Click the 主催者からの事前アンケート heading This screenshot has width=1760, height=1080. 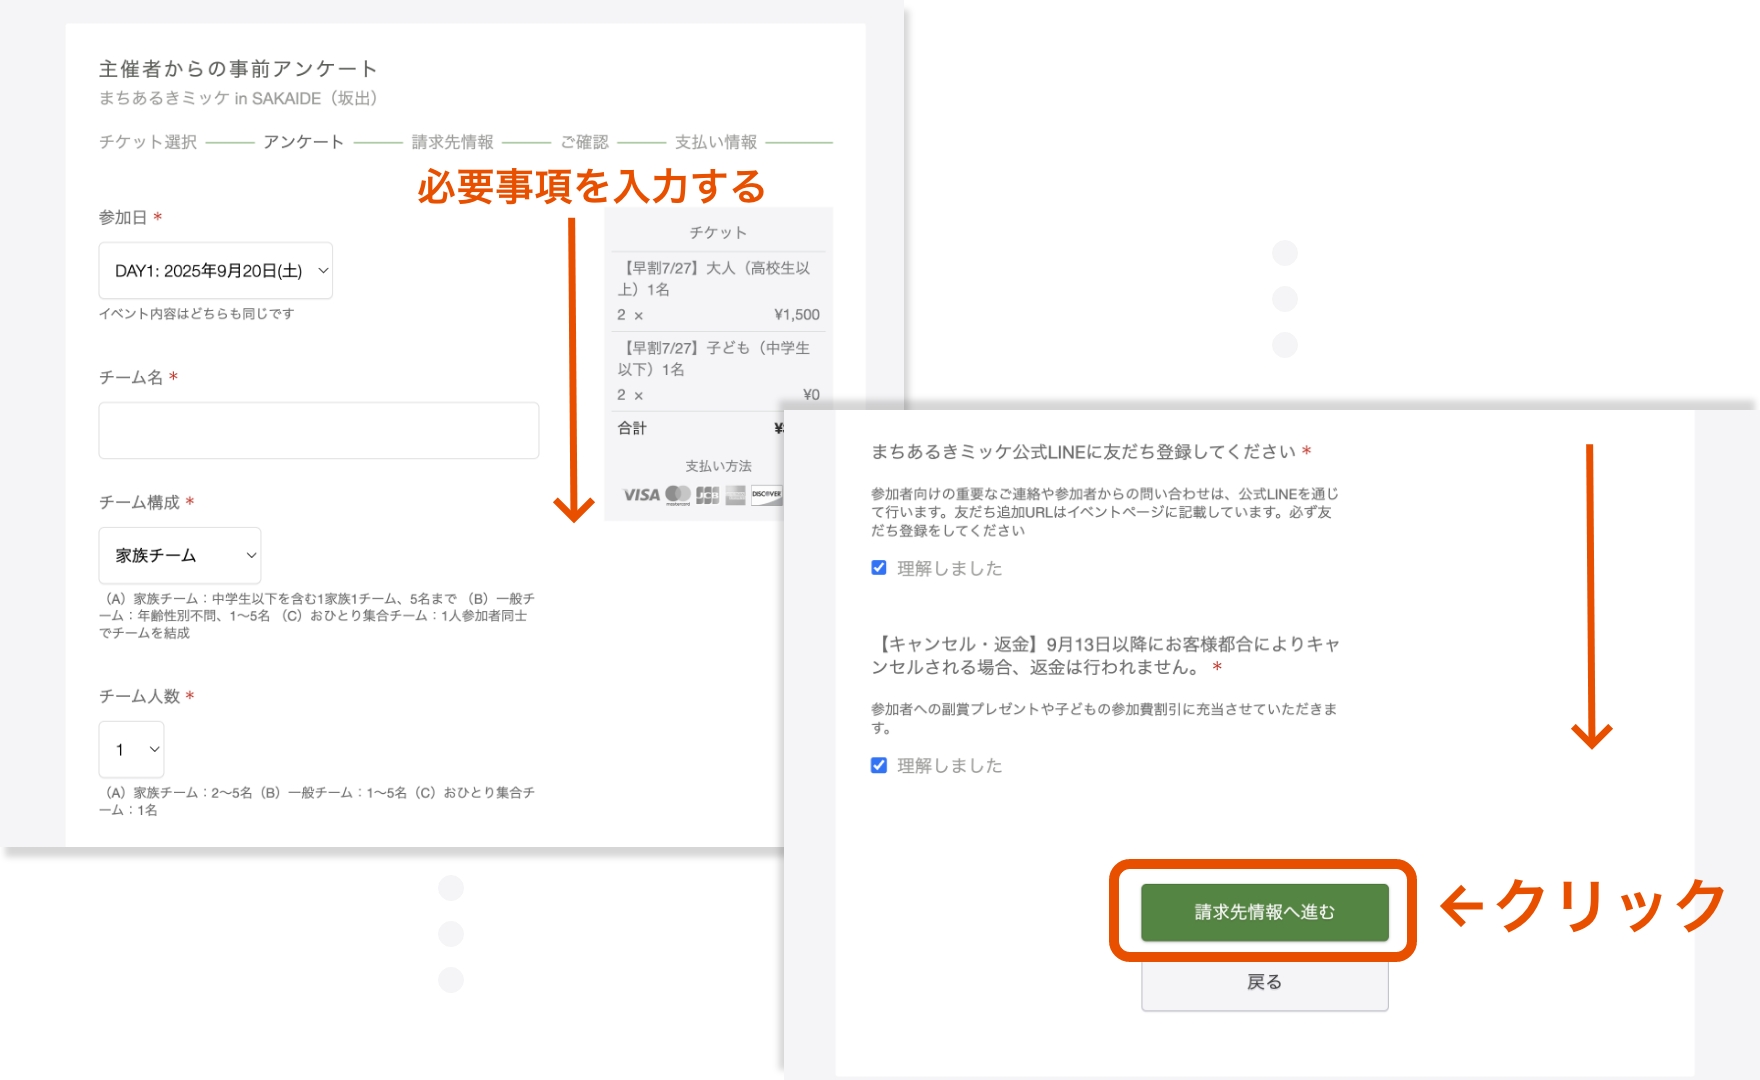coord(238,68)
